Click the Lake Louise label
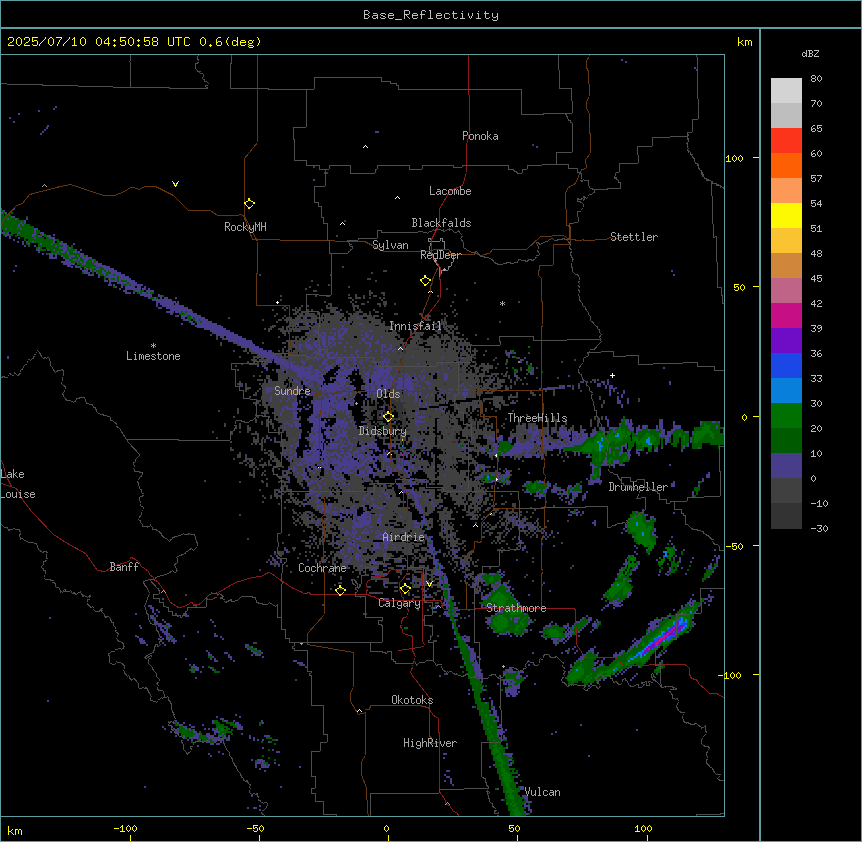862x842 pixels. 18,484
